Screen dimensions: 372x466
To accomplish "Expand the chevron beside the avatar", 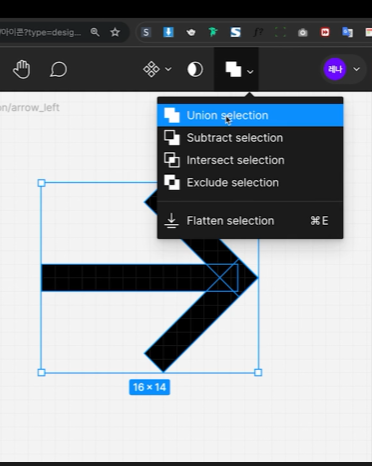I will click(x=356, y=69).
